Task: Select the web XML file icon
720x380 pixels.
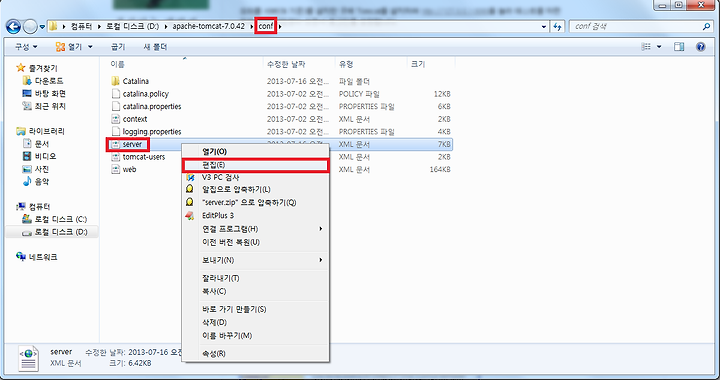Action: [116, 169]
